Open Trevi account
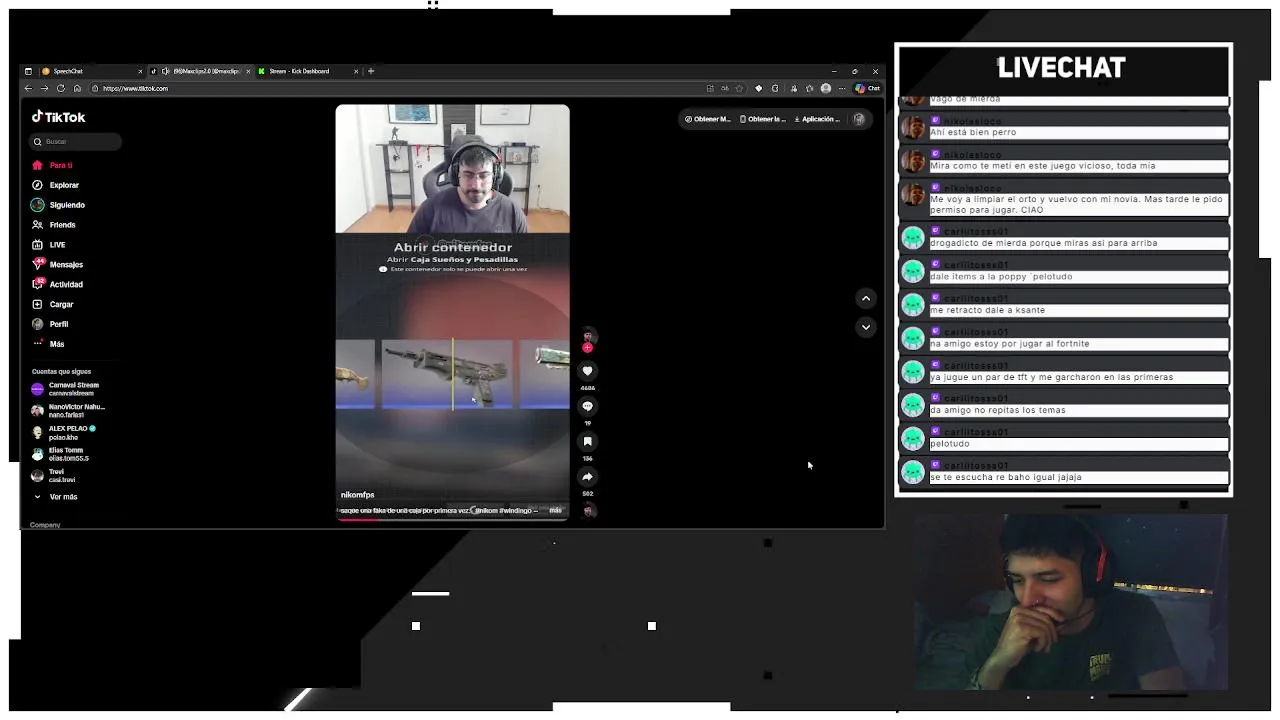This screenshot has width=1280, height=720. 54,475
